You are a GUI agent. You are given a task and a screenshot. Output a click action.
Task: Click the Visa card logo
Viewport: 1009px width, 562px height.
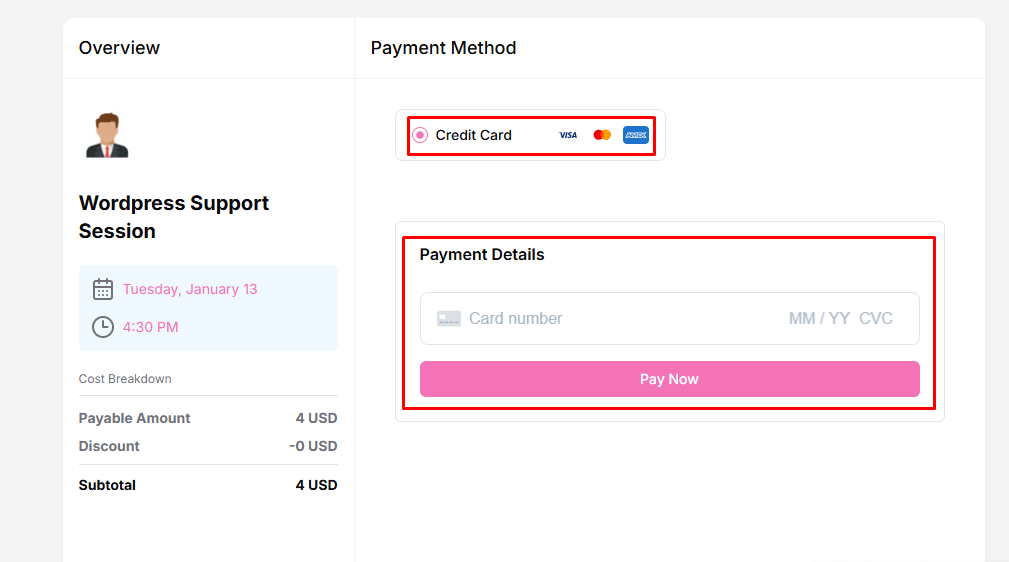568,135
